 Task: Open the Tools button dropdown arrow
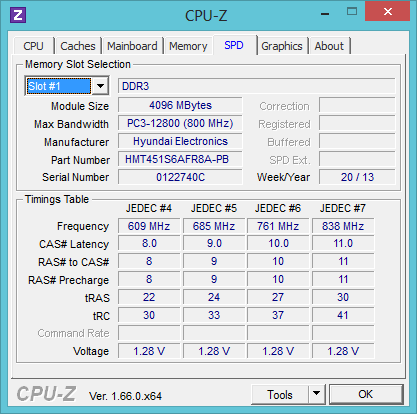[317, 394]
